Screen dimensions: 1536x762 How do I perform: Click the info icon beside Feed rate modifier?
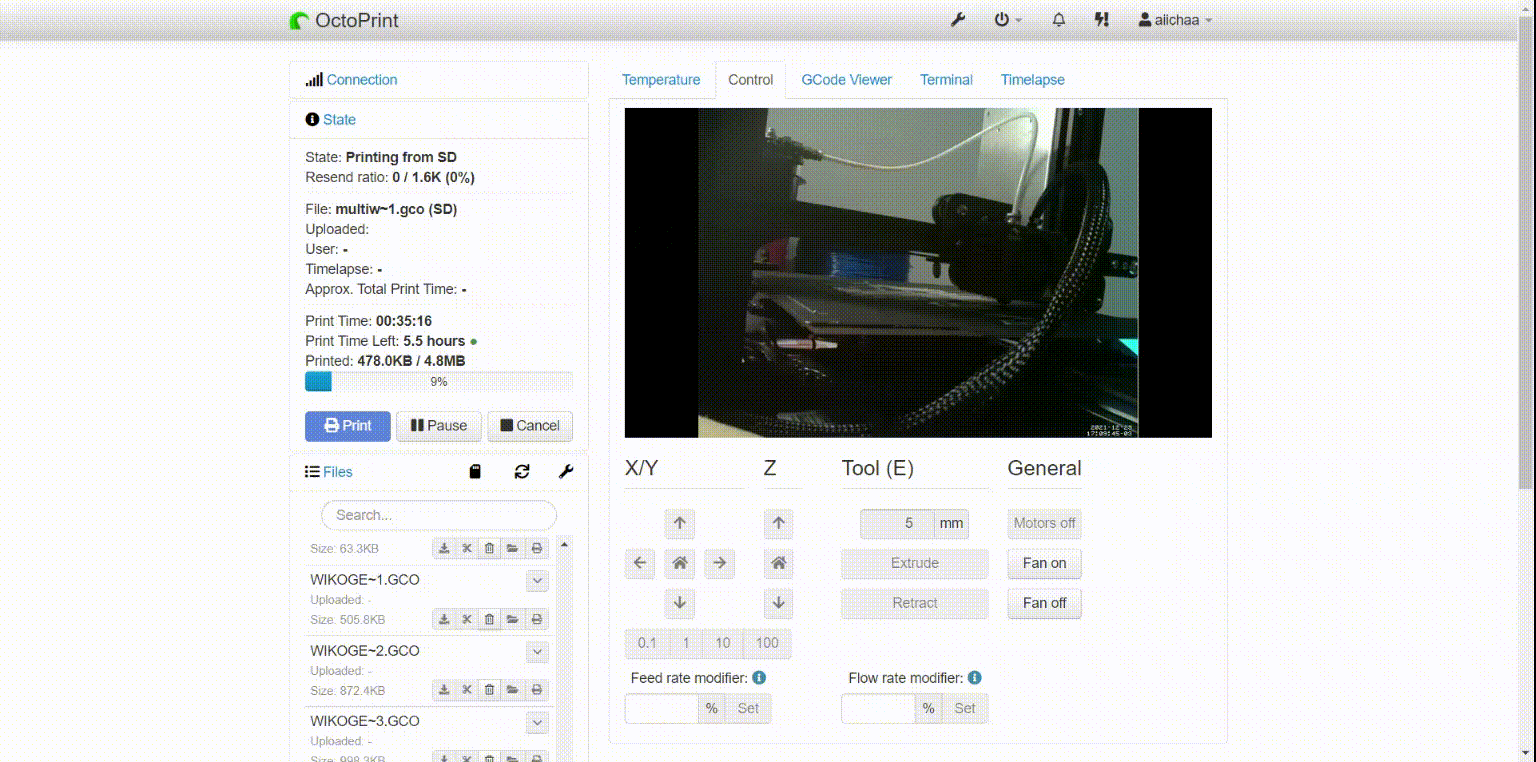point(759,678)
